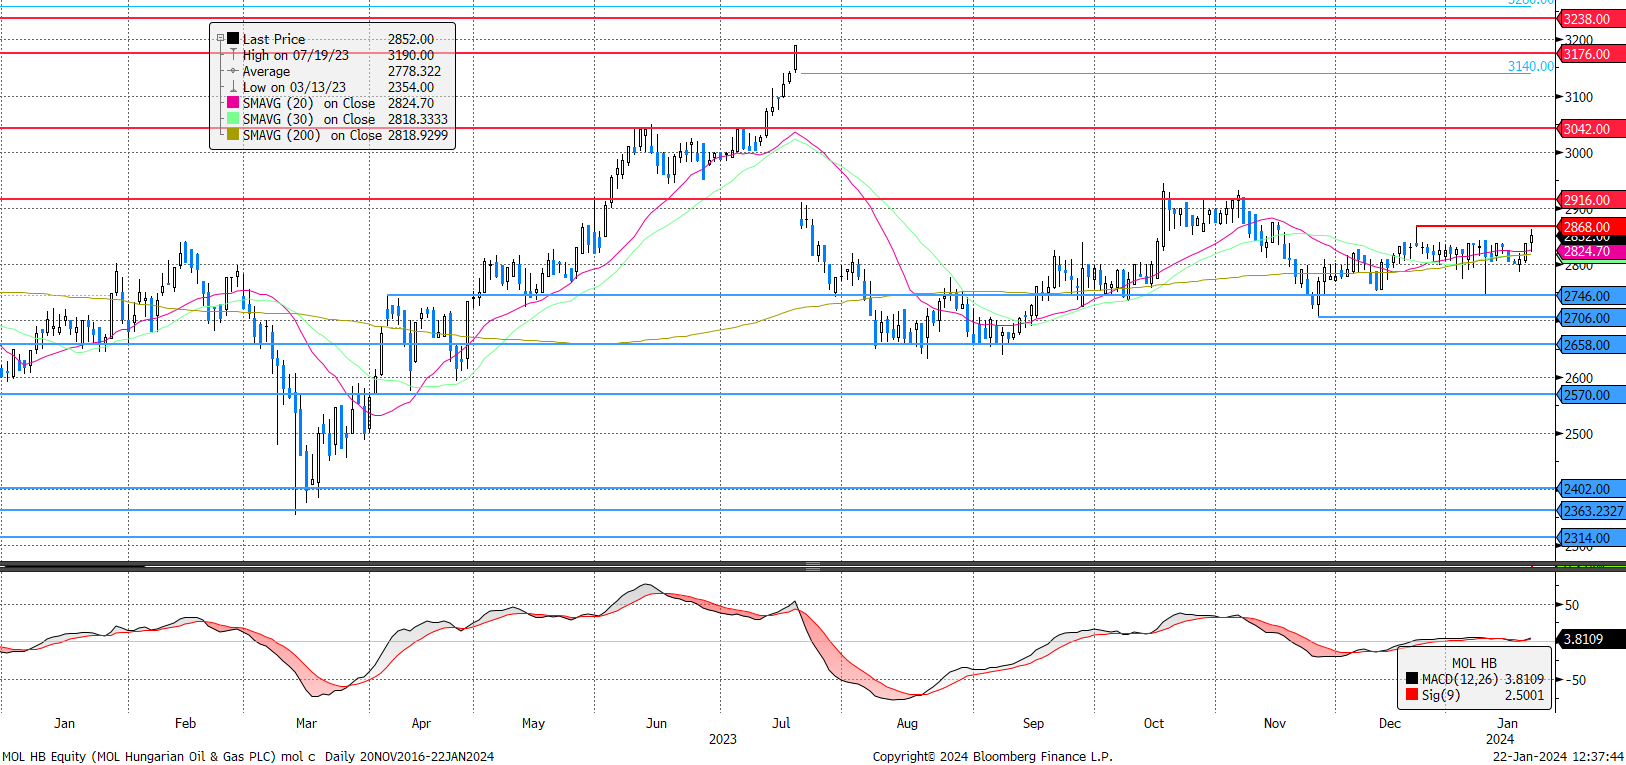Select the blue 2658.00 price level tag
The image size is (1626, 765).
pos(1592,345)
